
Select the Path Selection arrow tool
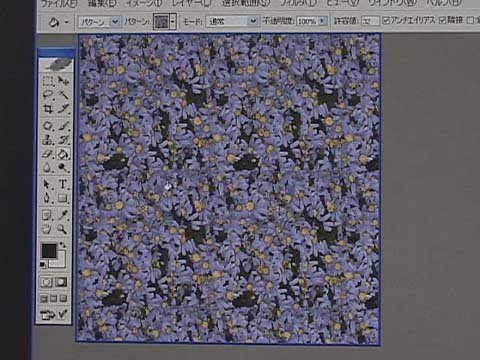click(48, 184)
